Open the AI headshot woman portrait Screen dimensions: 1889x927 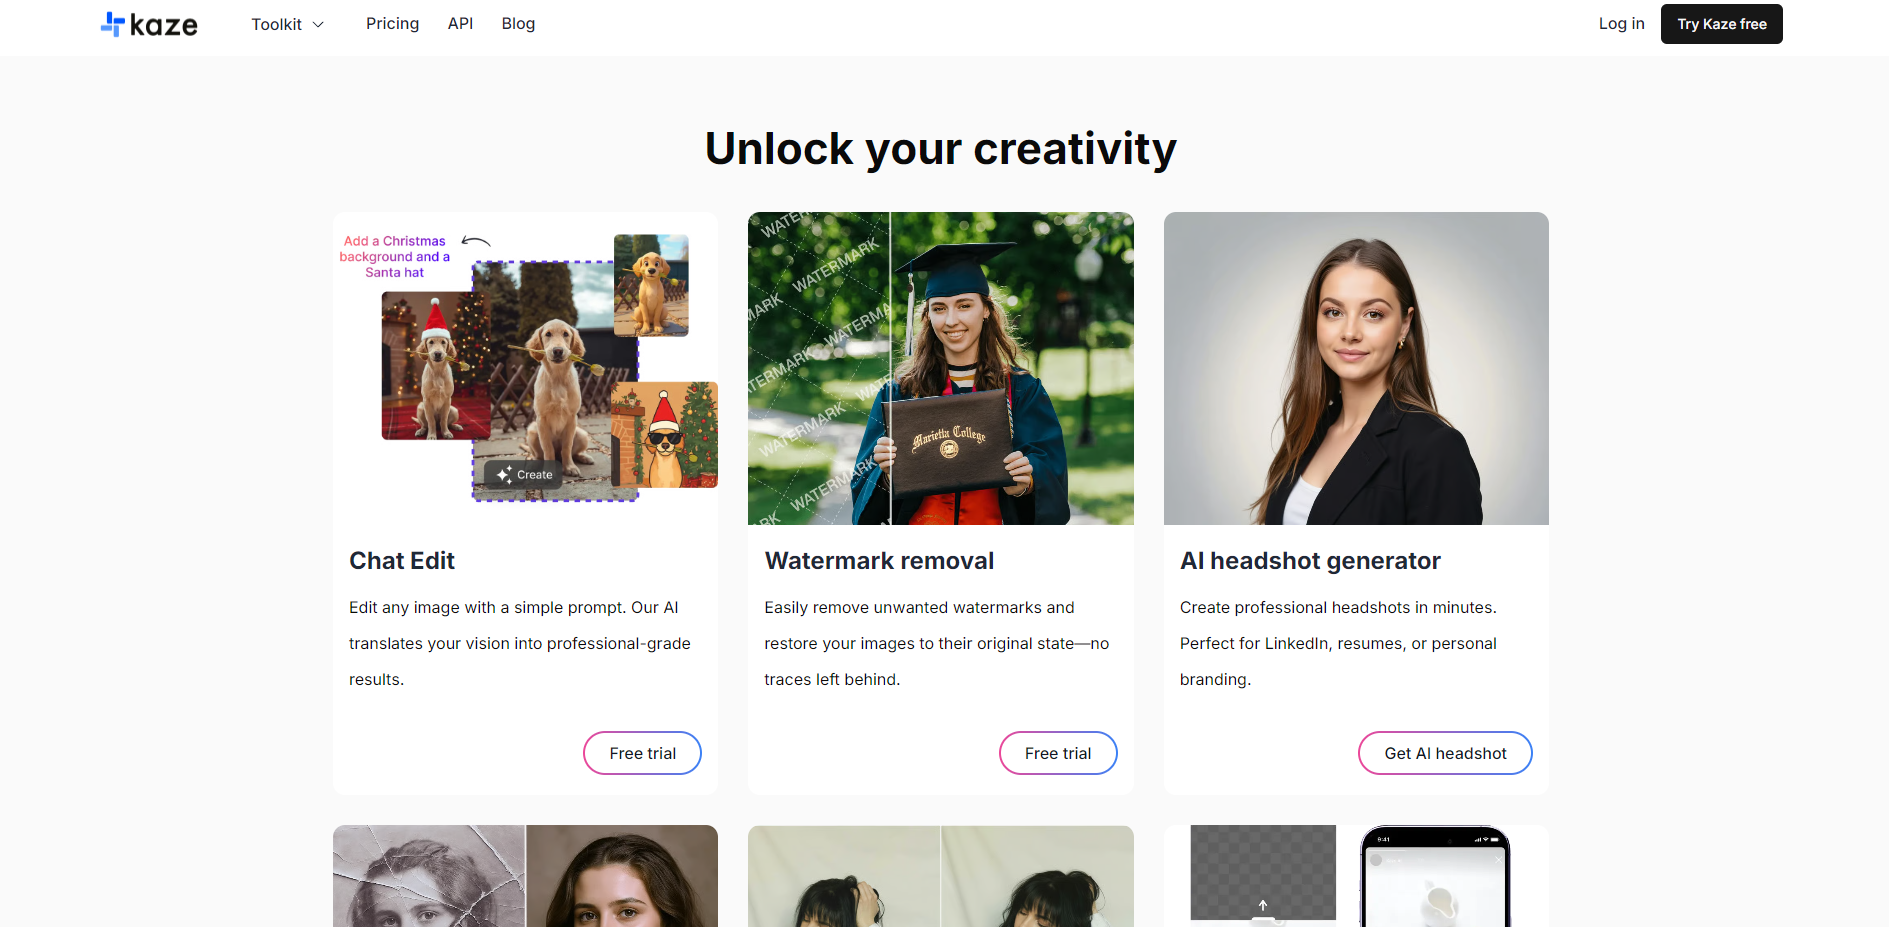1356,368
